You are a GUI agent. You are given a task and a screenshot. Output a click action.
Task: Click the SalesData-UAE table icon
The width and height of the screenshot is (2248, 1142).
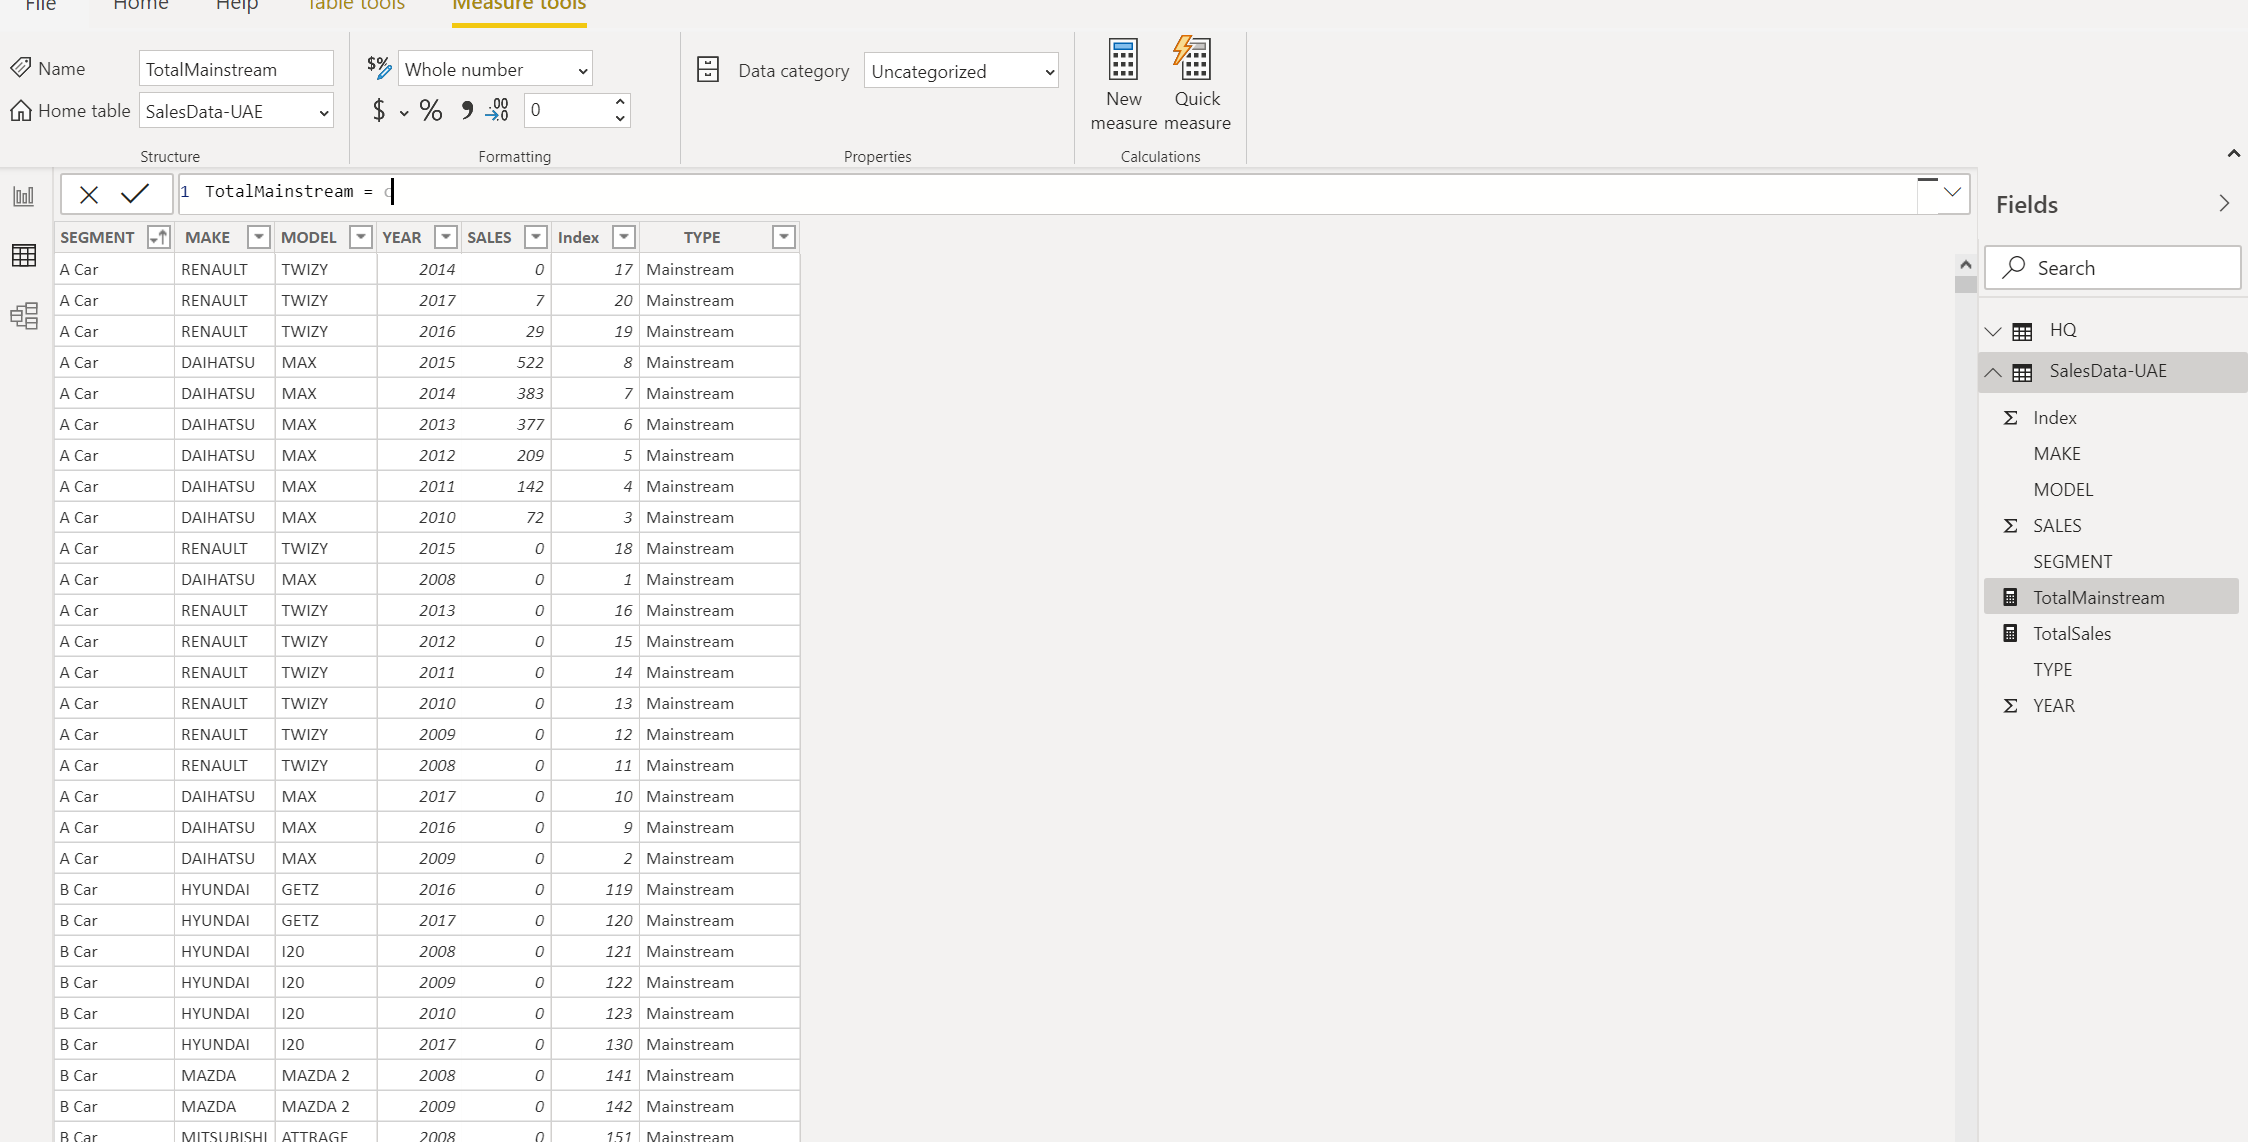pos(2022,372)
